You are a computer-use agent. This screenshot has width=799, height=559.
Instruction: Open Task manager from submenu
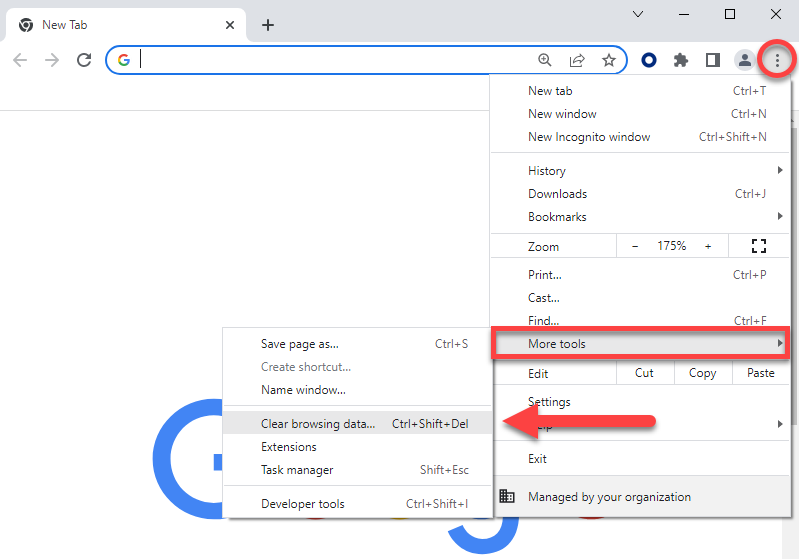(297, 470)
